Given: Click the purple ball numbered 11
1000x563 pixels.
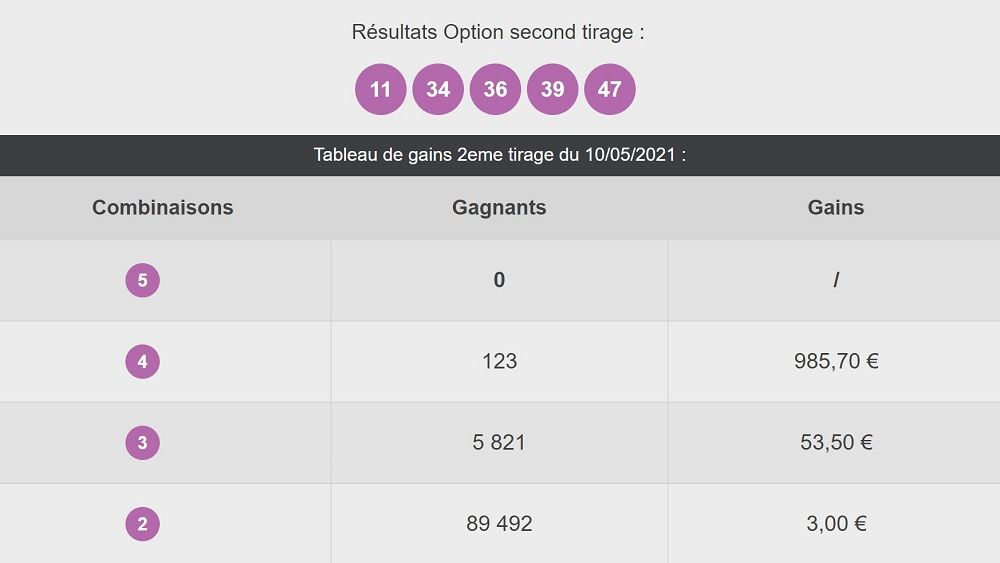Looking at the screenshot, I should [x=381, y=90].
